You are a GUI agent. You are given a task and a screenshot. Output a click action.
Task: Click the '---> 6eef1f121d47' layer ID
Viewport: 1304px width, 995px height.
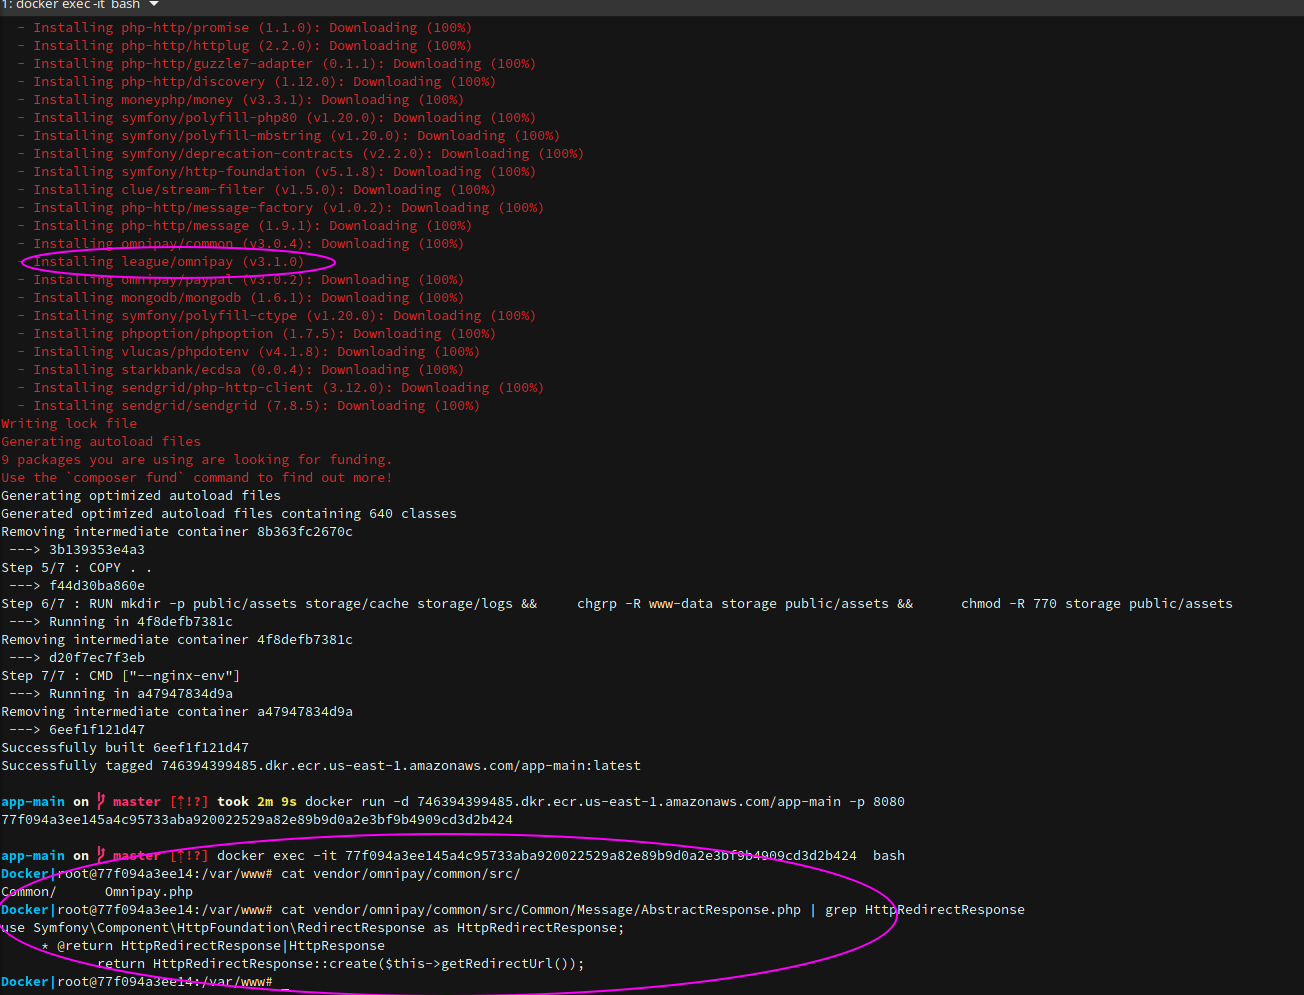coord(77,730)
